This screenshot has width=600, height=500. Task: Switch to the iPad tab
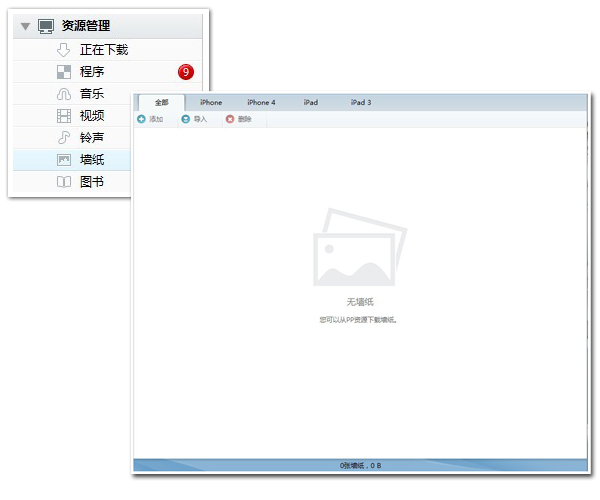[311, 103]
